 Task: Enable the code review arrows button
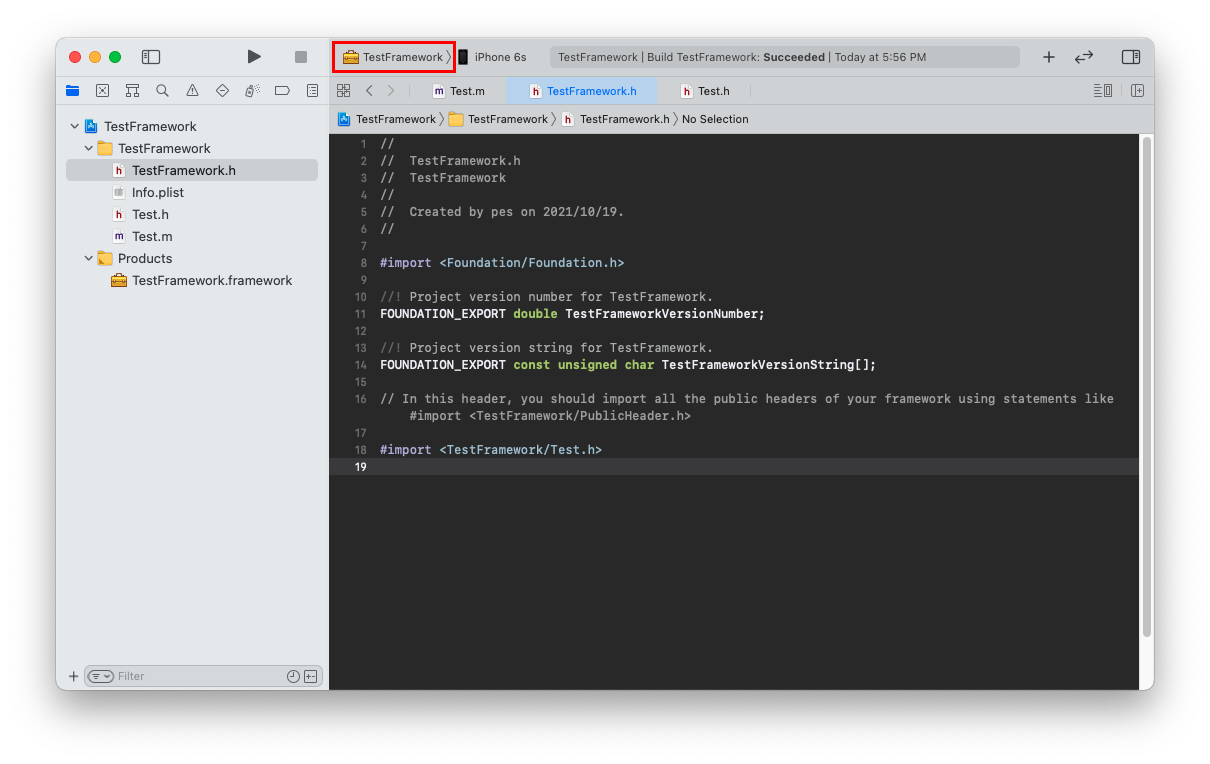pos(1084,57)
